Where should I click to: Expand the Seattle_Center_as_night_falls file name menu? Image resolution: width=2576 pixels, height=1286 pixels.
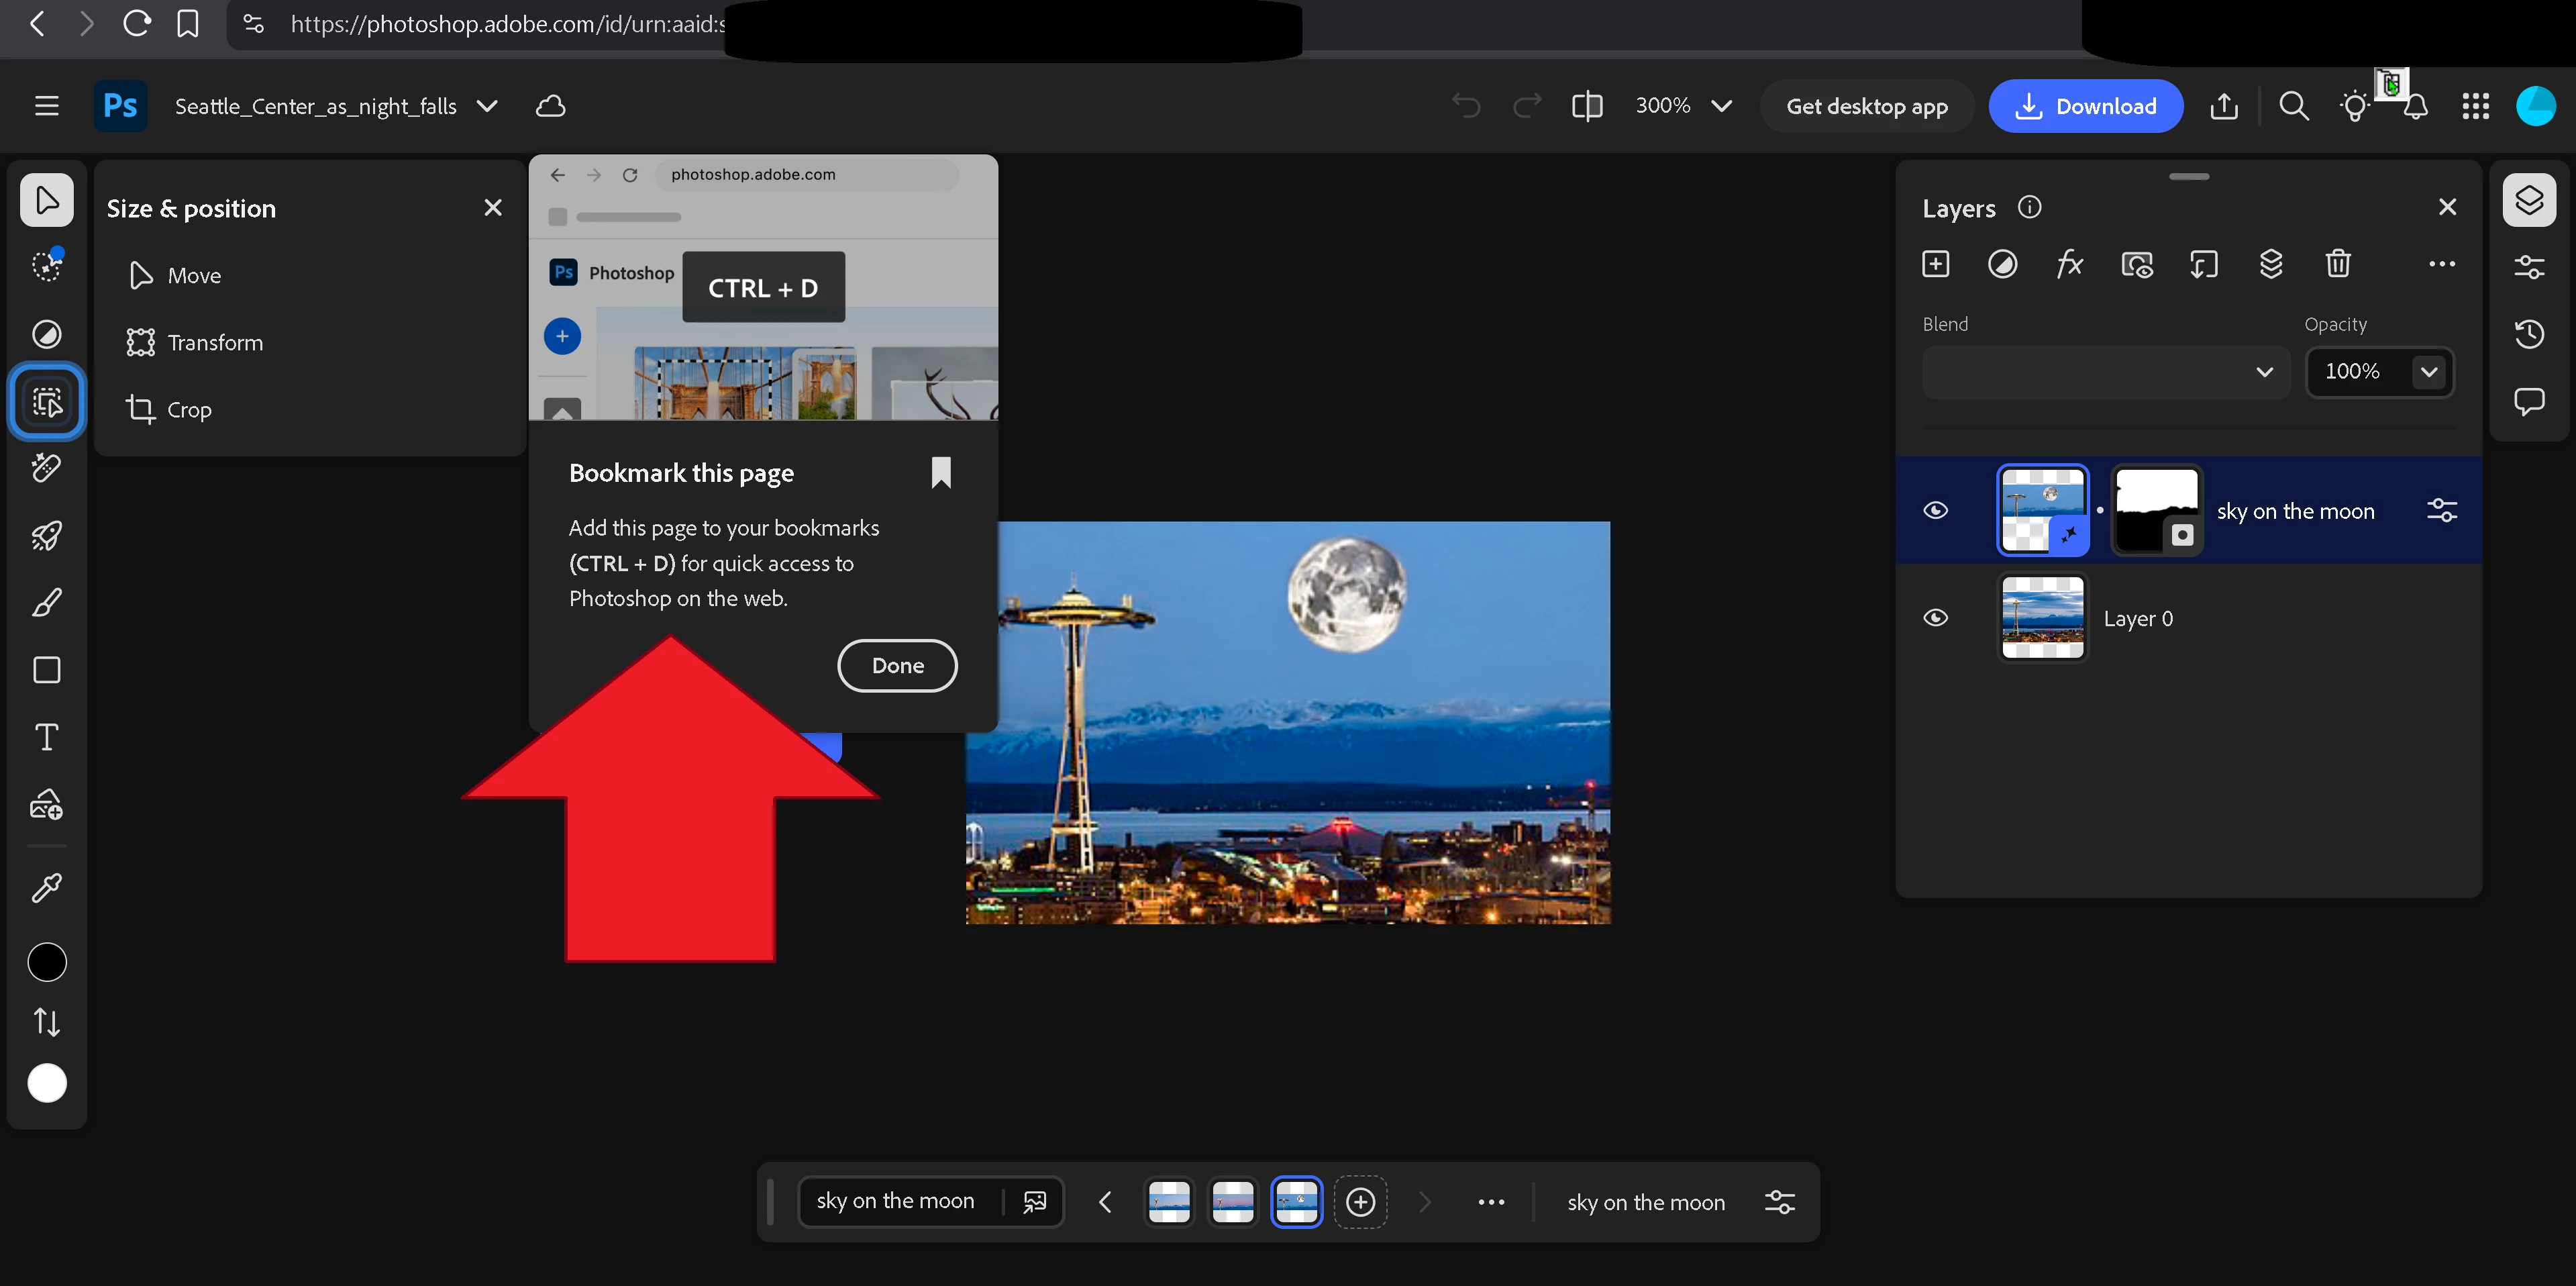(x=487, y=106)
